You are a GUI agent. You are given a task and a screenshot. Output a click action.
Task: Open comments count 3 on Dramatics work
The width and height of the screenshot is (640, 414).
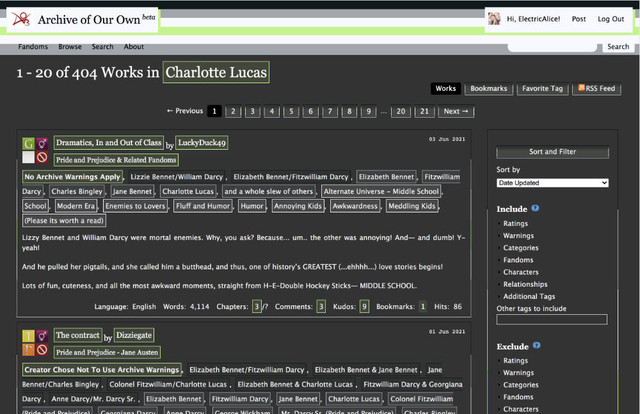(321, 306)
